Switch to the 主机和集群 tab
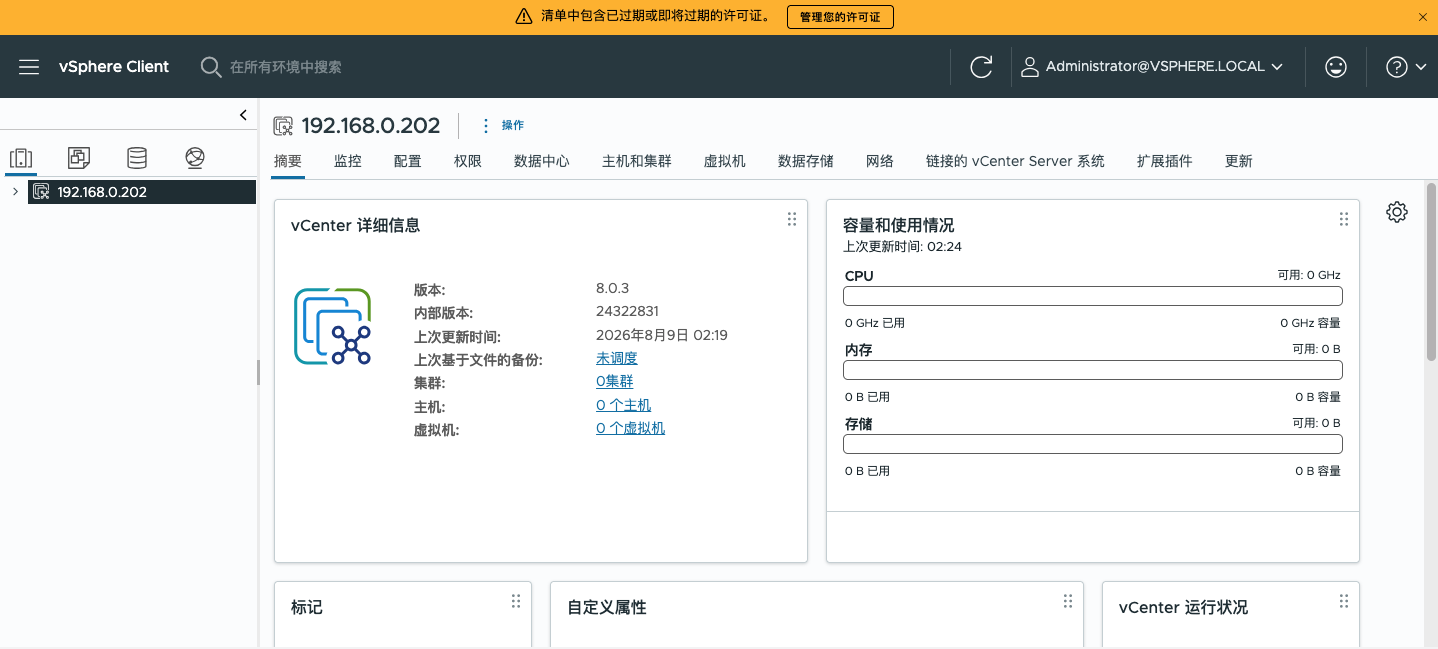The width and height of the screenshot is (1438, 649). 637,161
